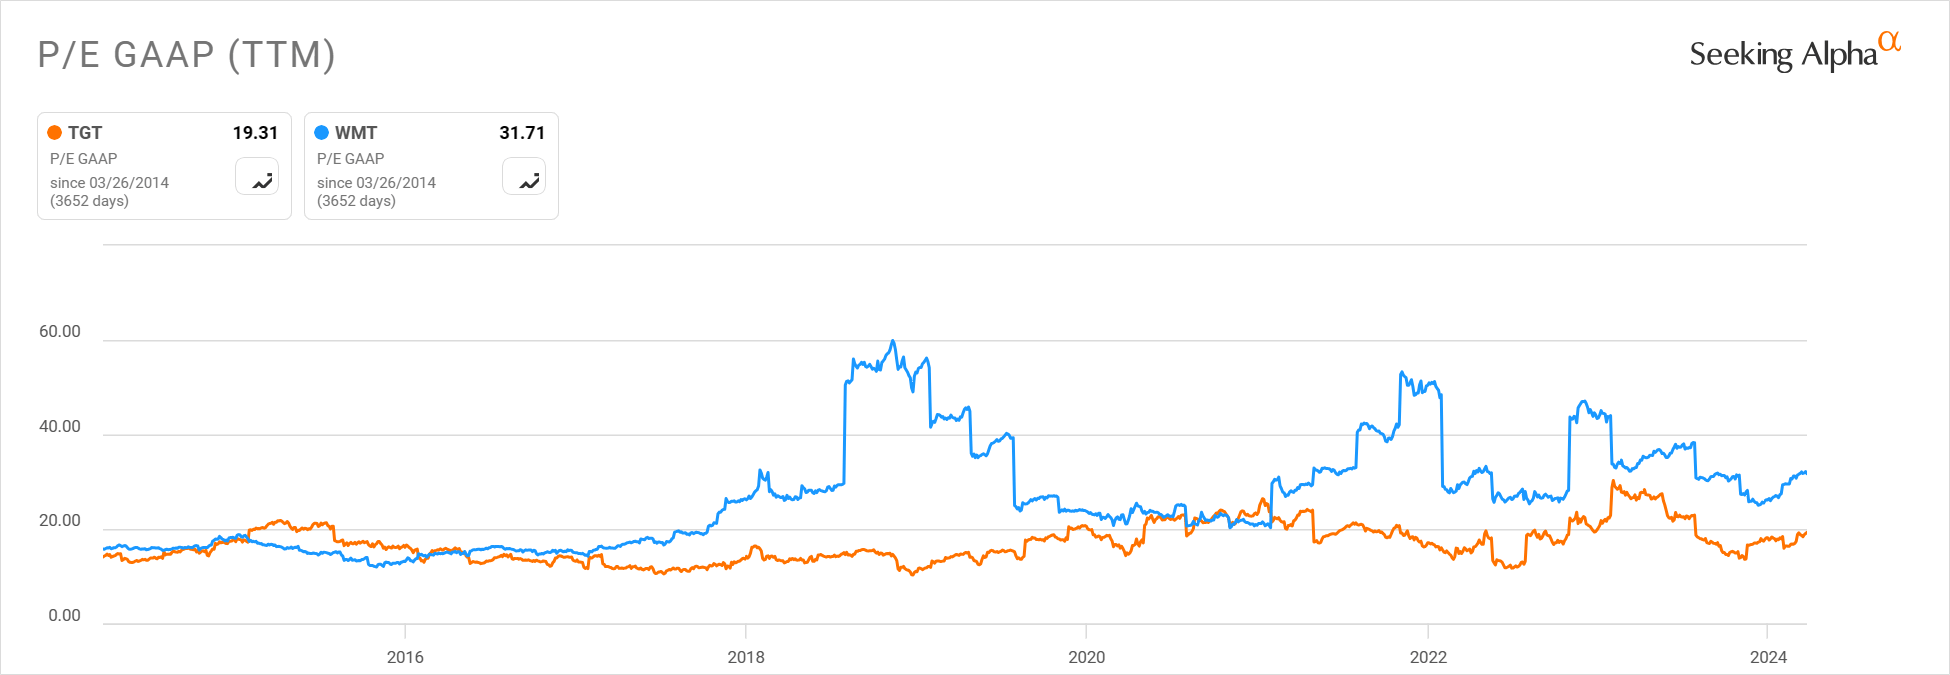Click the 2020 x-axis label
Screen dimensions: 1950x675
[1087, 657]
